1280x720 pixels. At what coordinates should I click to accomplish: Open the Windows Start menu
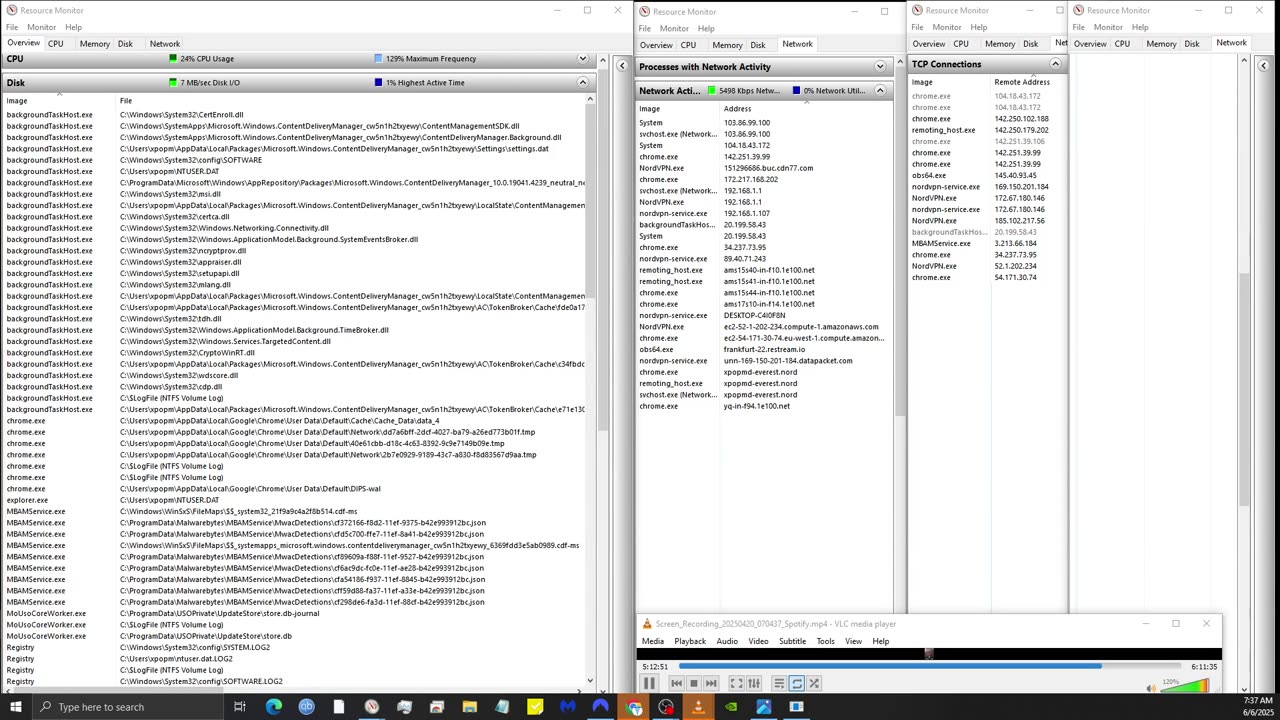pos(15,707)
